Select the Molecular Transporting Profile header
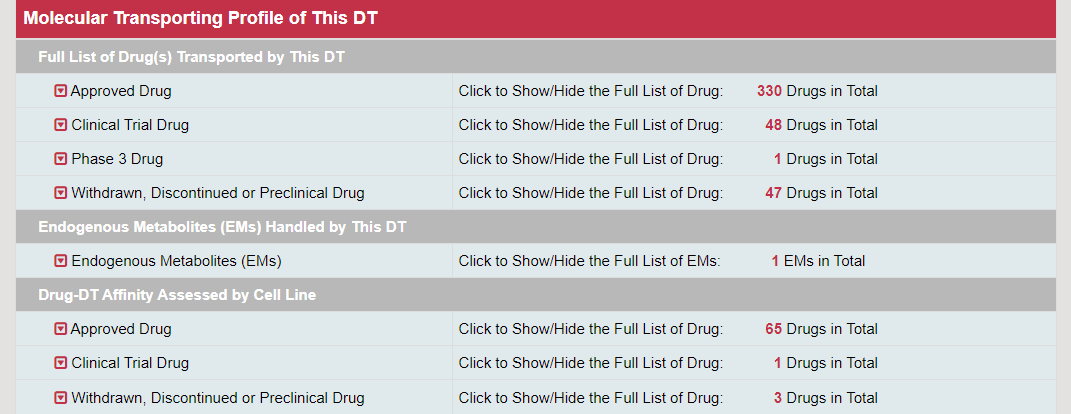The width and height of the screenshot is (1071, 414). coord(200,19)
